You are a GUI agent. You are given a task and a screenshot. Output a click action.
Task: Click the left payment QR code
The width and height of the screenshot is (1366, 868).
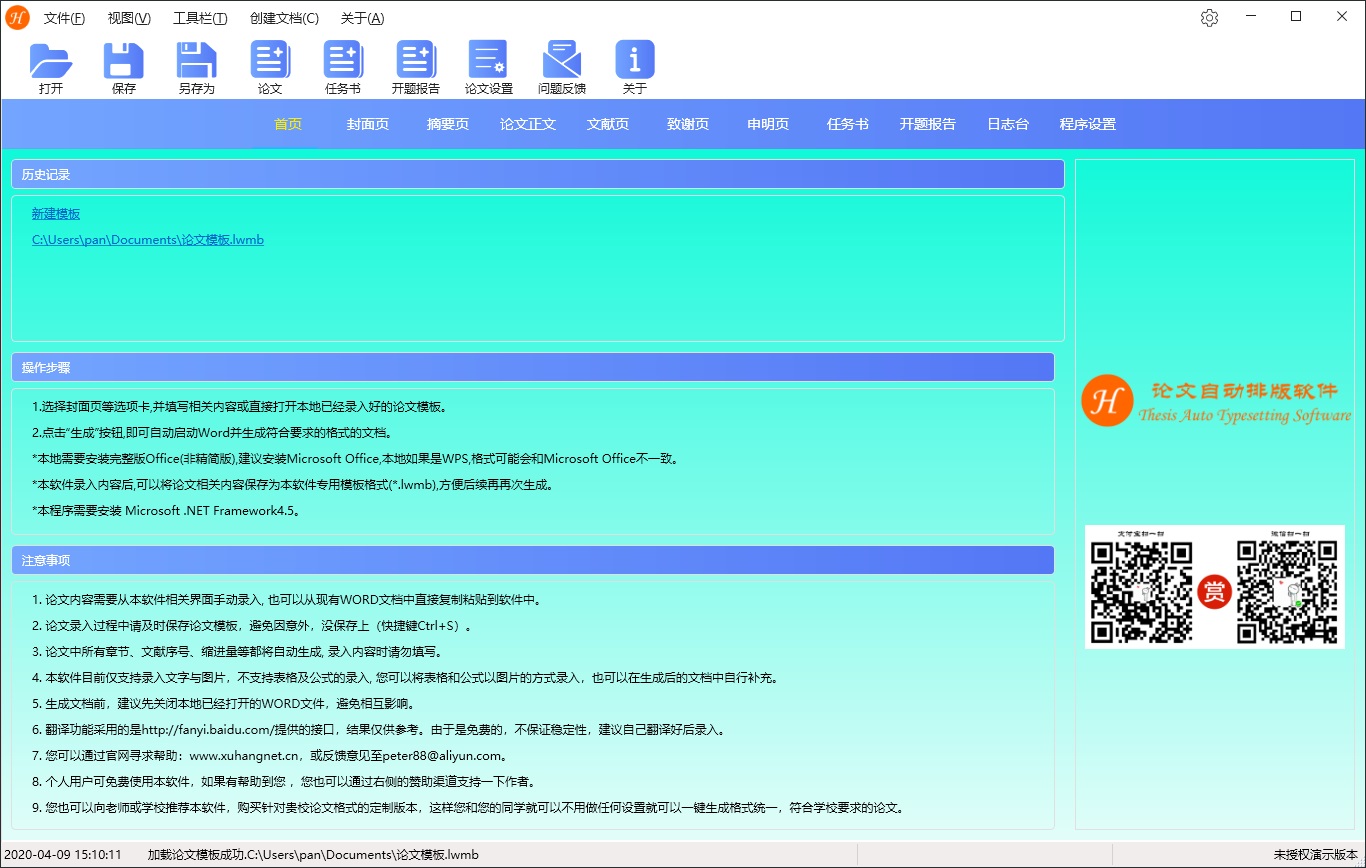(1142, 593)
